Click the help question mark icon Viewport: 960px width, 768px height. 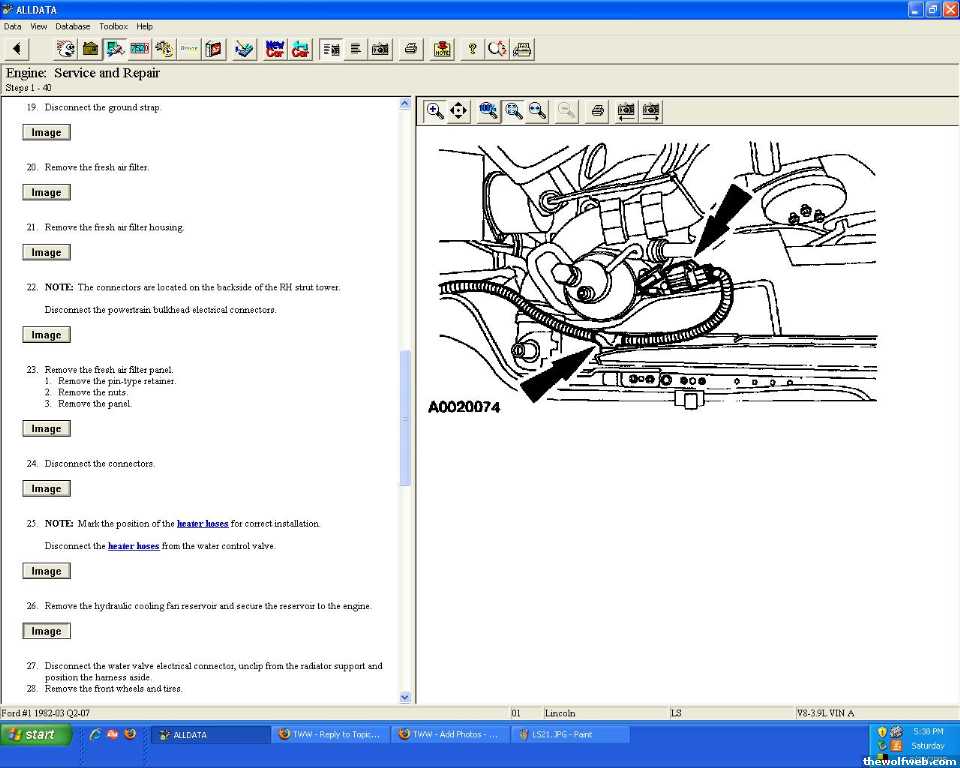click(x=472, y=49)
